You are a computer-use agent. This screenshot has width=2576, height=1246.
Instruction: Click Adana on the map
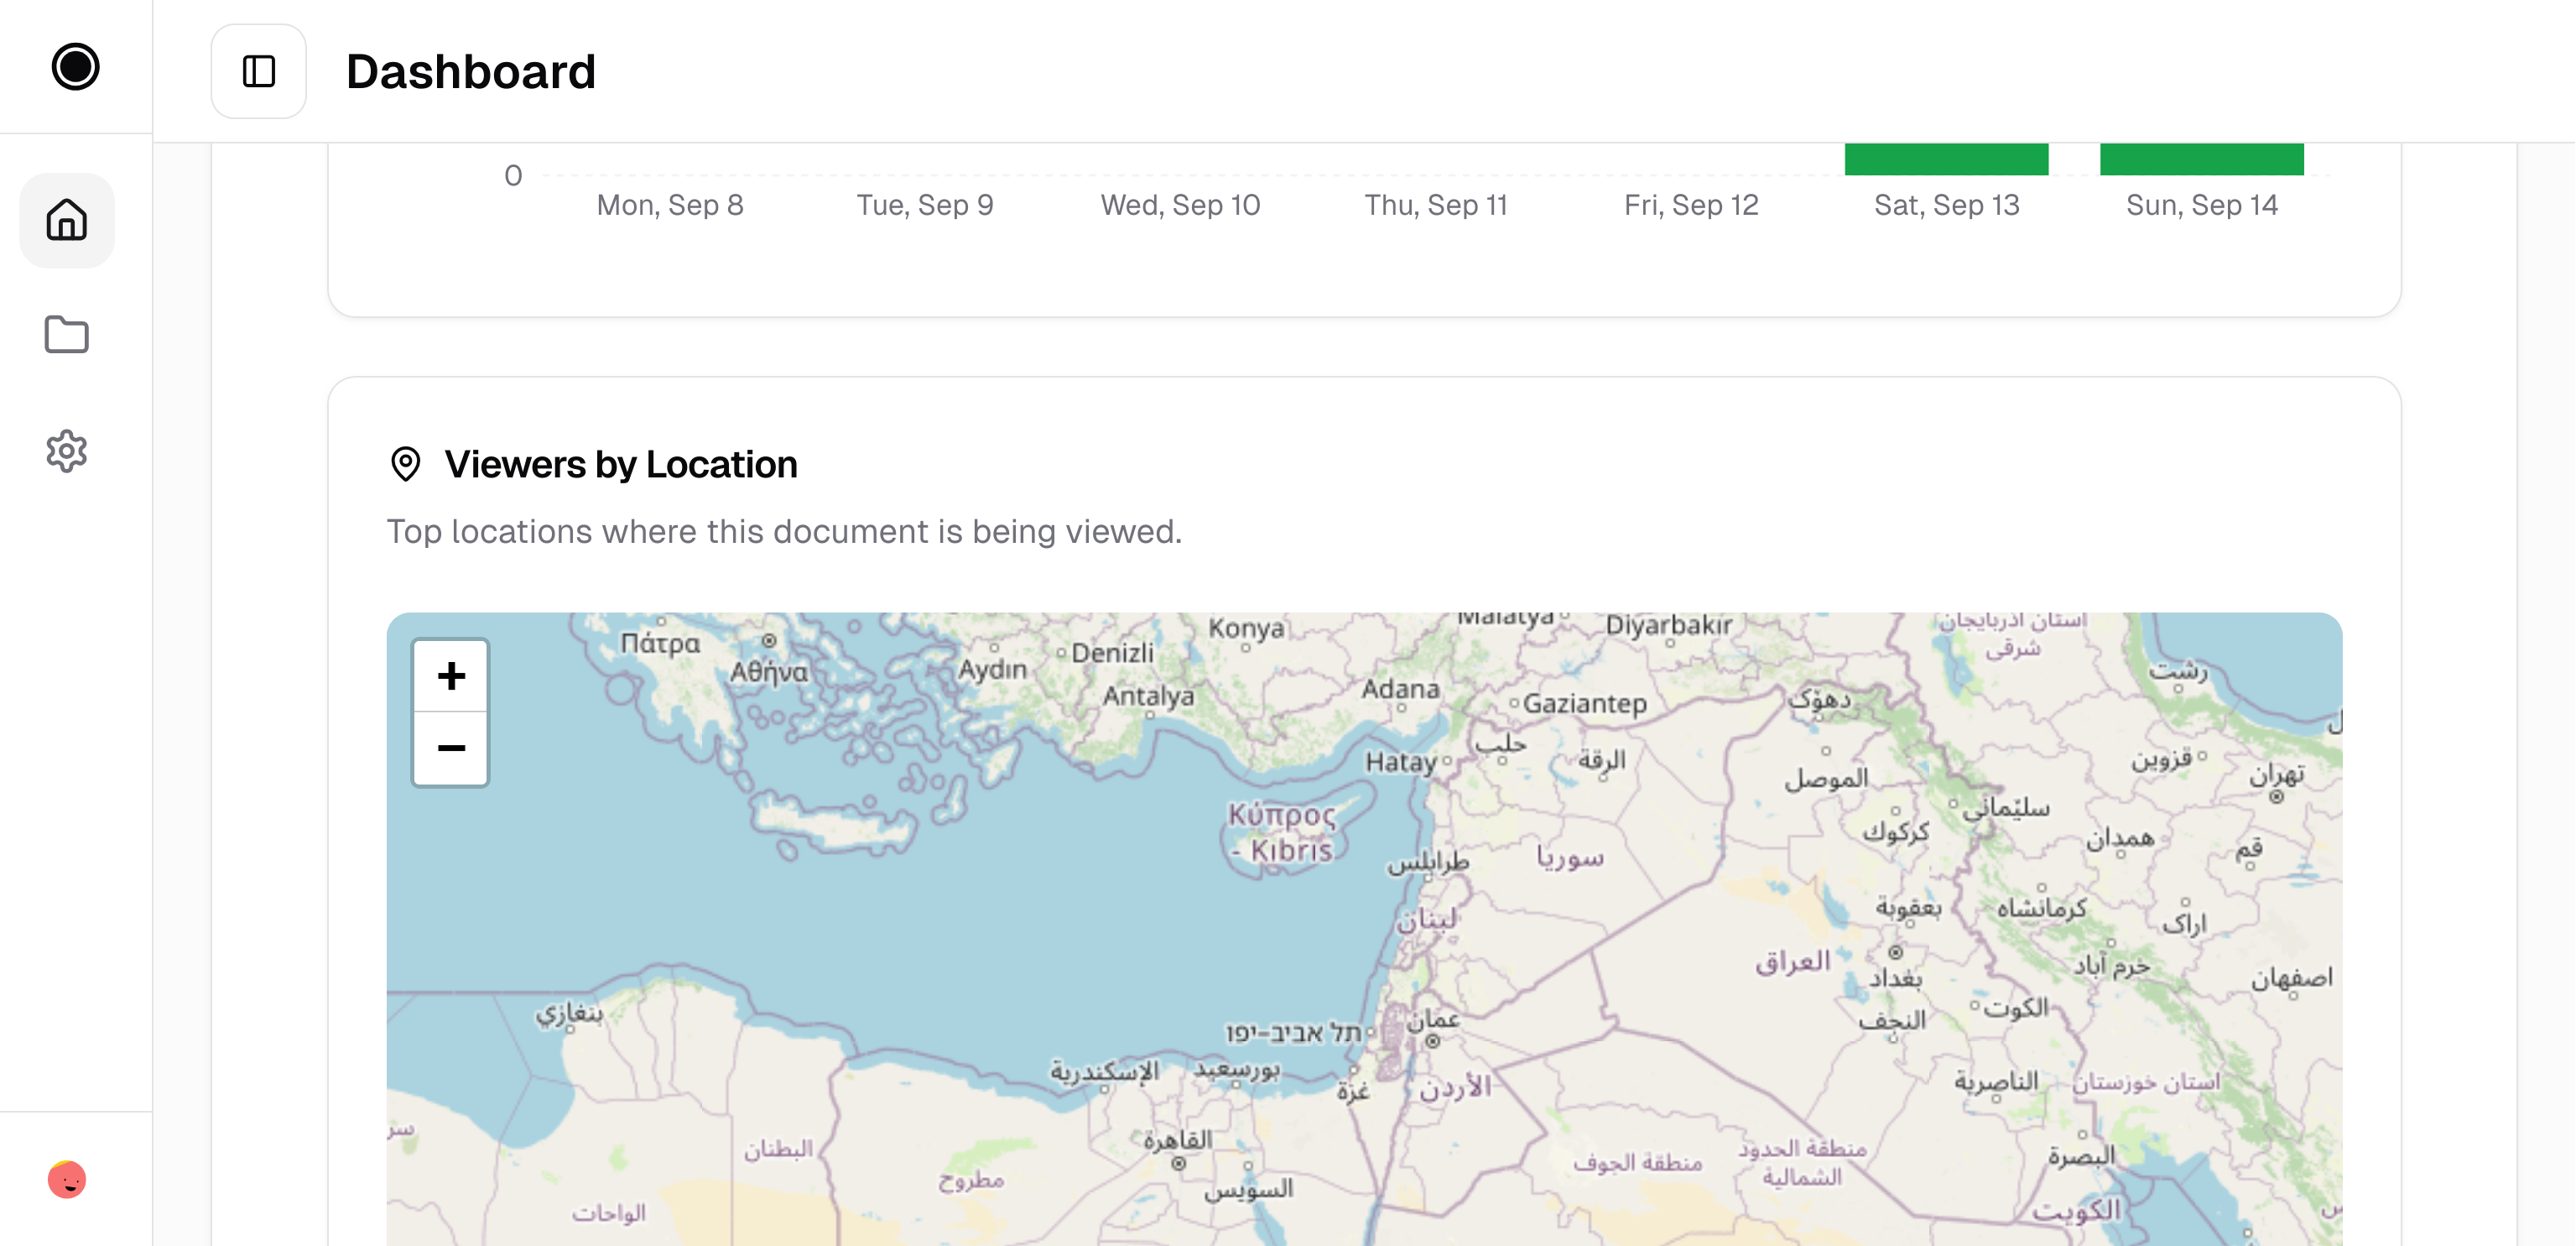click(x=1400, y=689)
